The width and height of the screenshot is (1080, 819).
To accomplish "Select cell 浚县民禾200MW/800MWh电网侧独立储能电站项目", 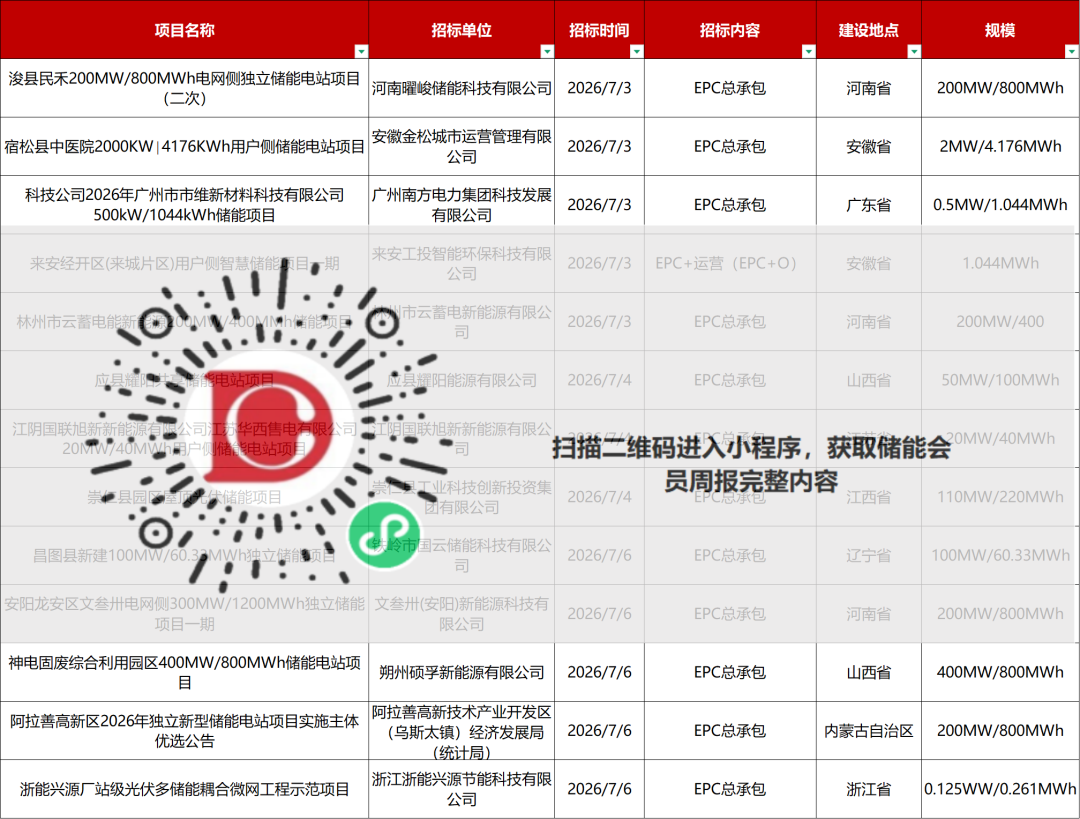I will coord(185,88).
